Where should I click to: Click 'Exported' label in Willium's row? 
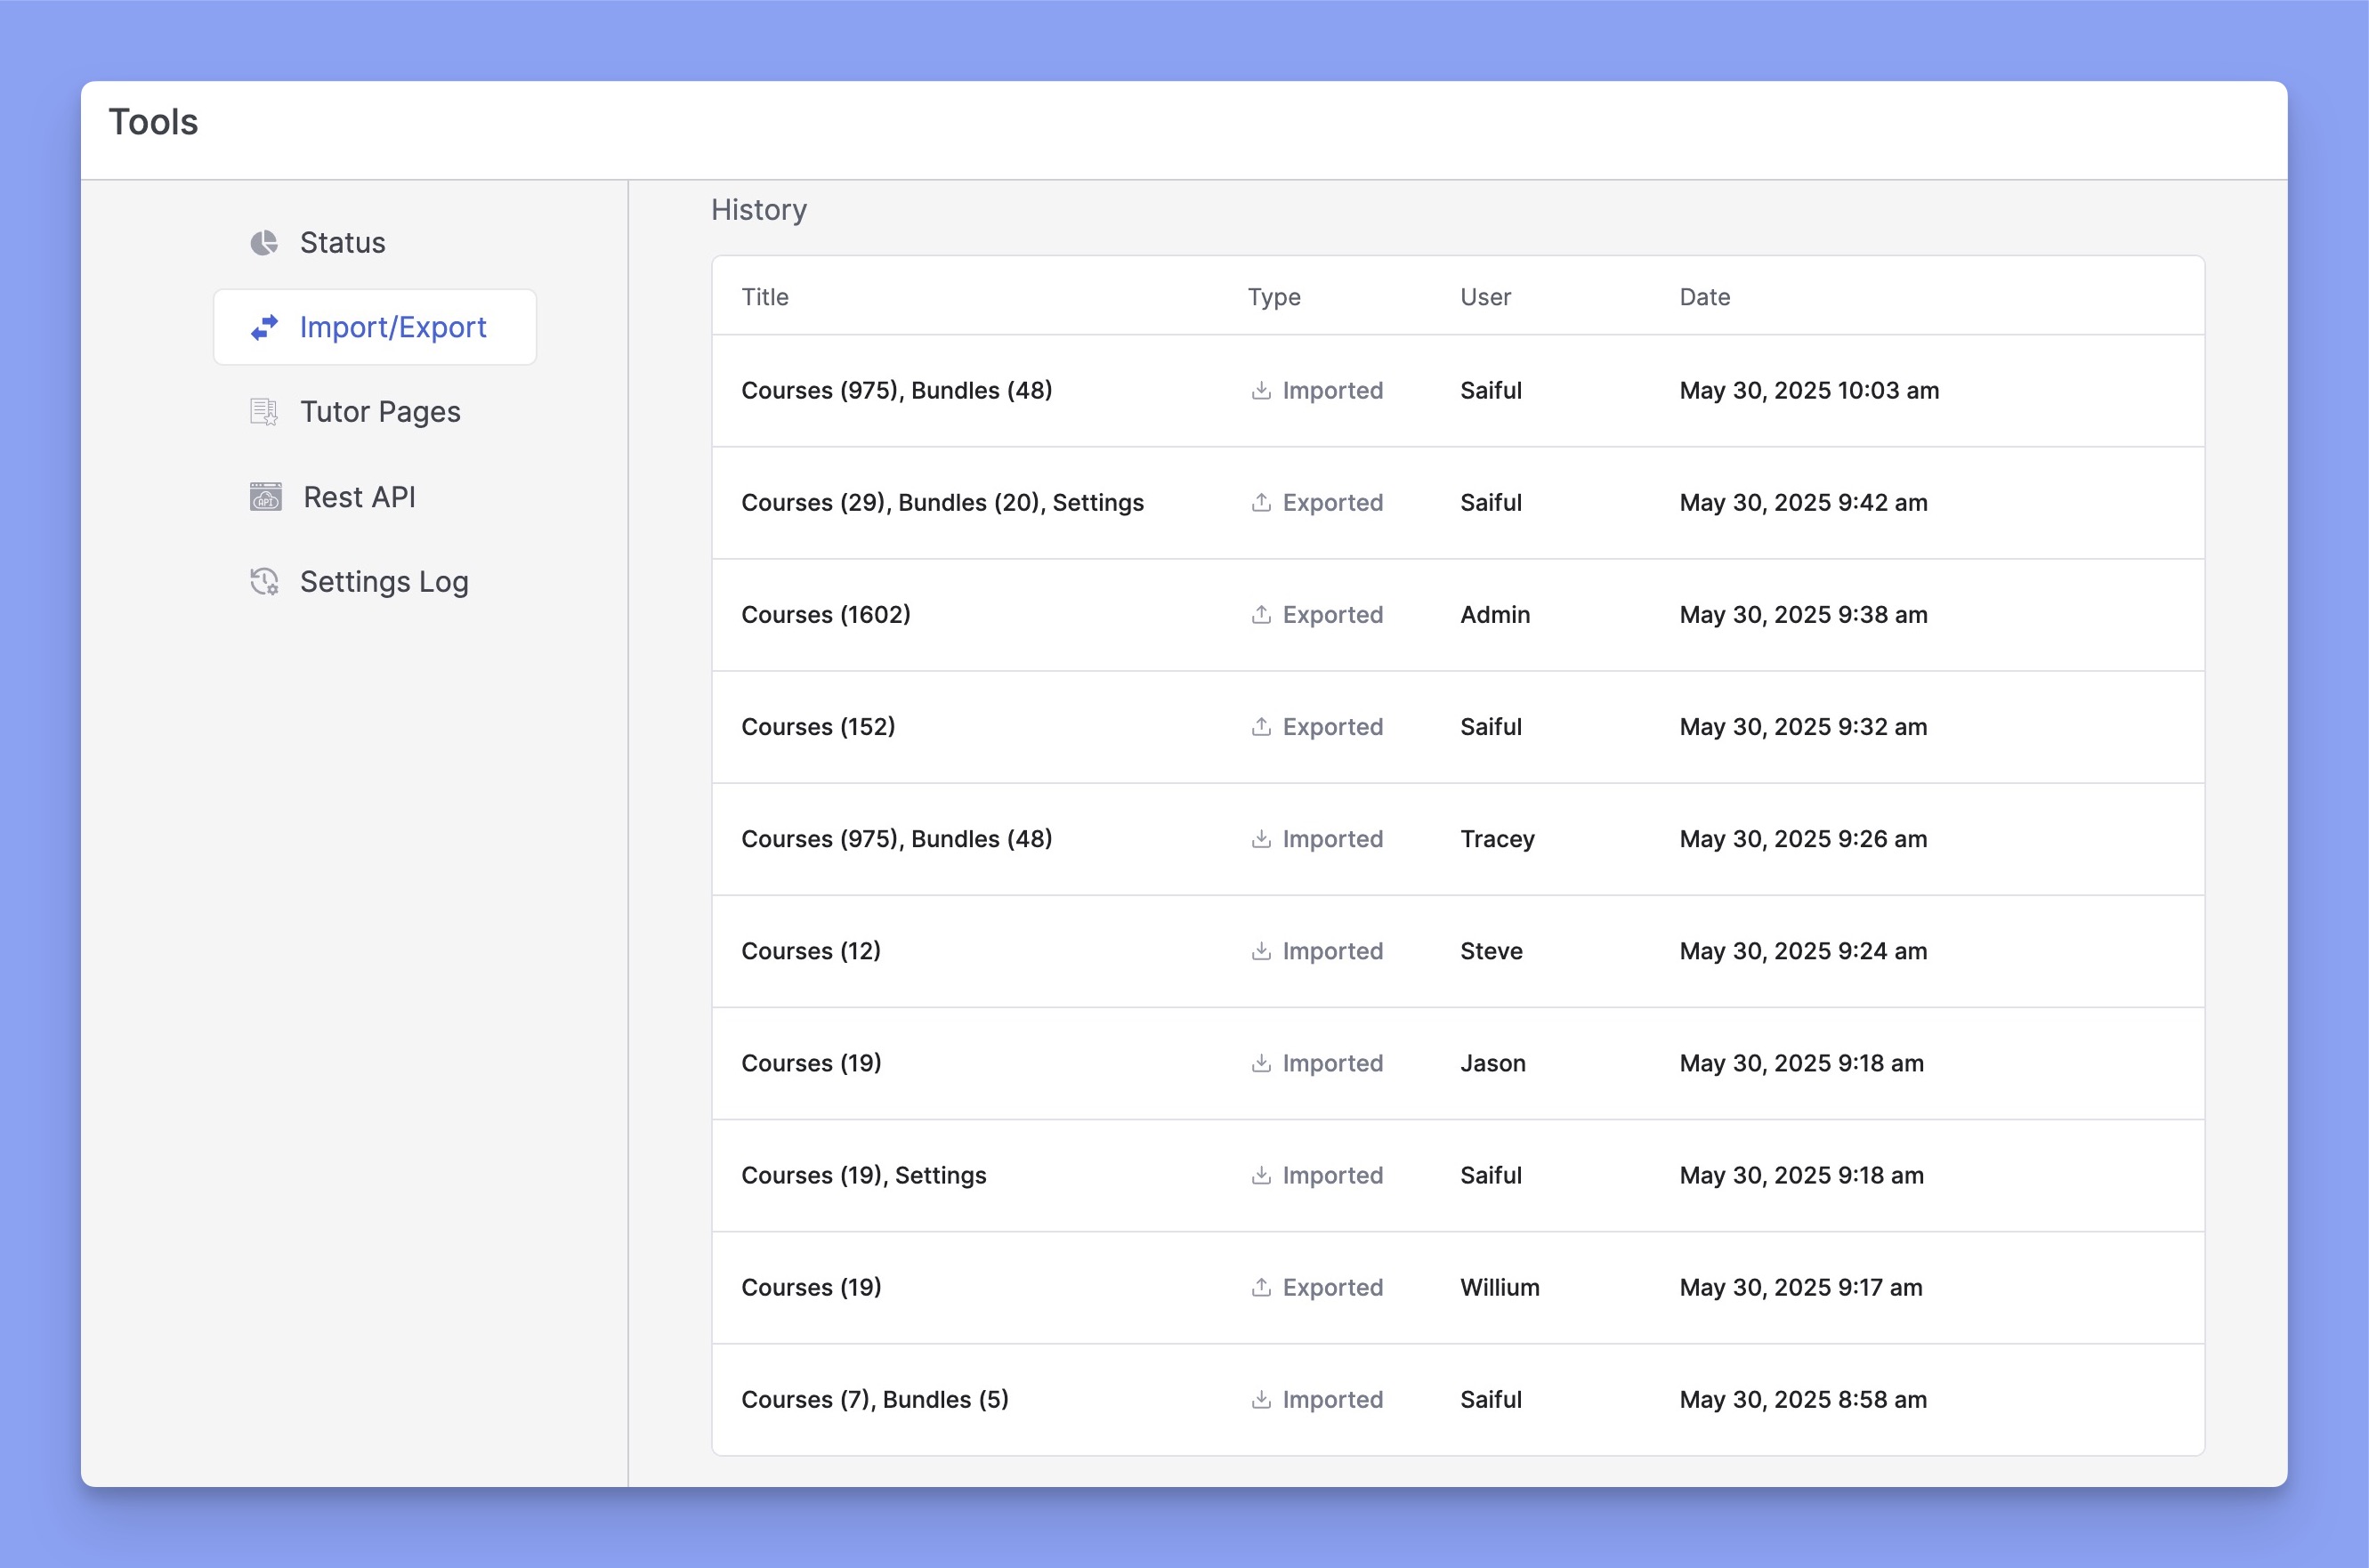[x=1333, y=1287]
